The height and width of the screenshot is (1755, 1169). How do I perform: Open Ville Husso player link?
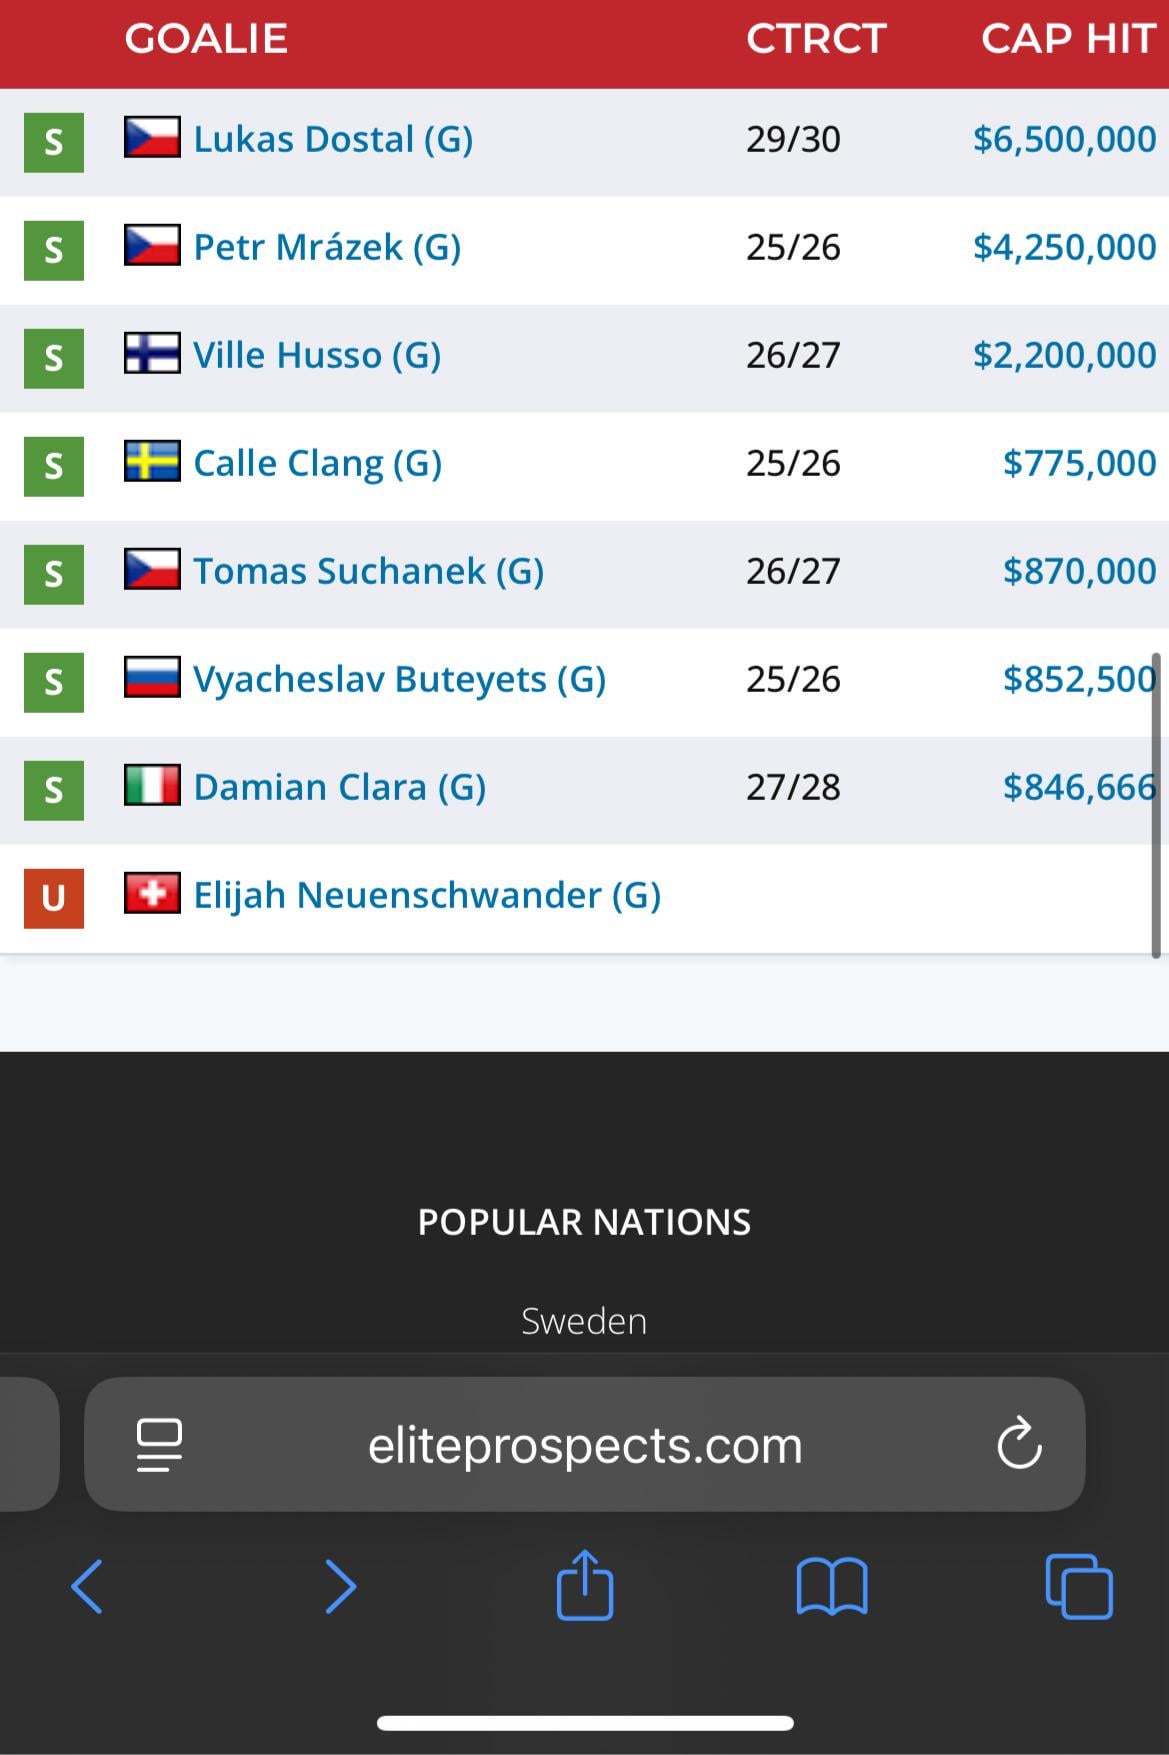point(317,355)
